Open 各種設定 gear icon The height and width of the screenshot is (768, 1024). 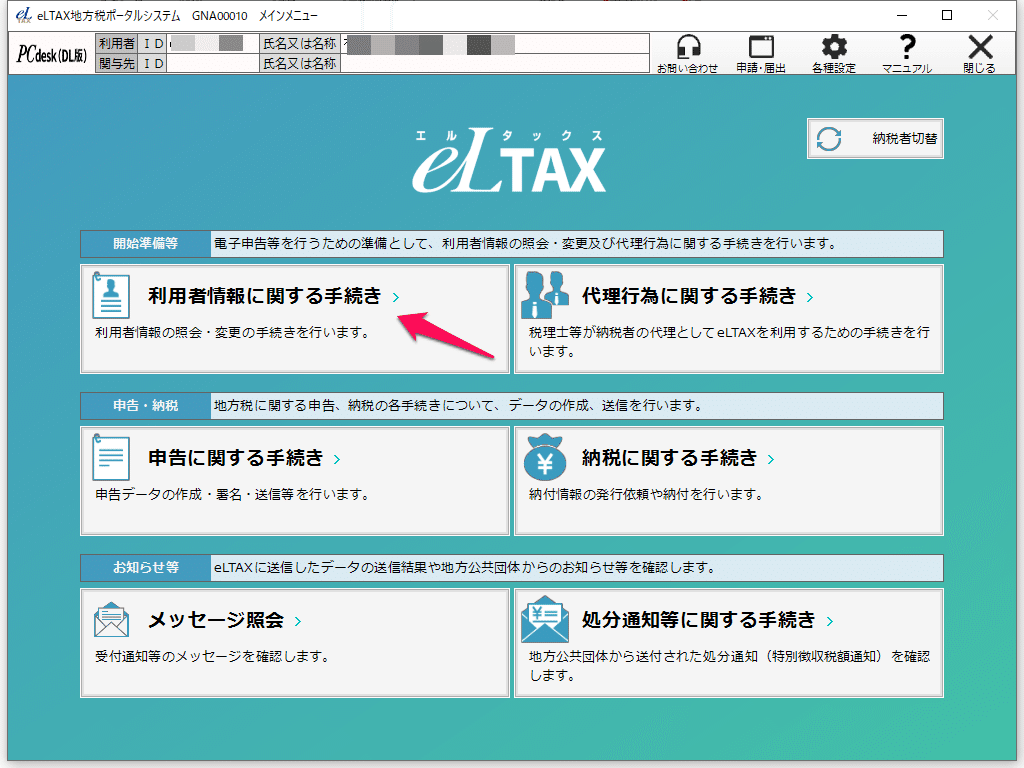pos(834,54)
